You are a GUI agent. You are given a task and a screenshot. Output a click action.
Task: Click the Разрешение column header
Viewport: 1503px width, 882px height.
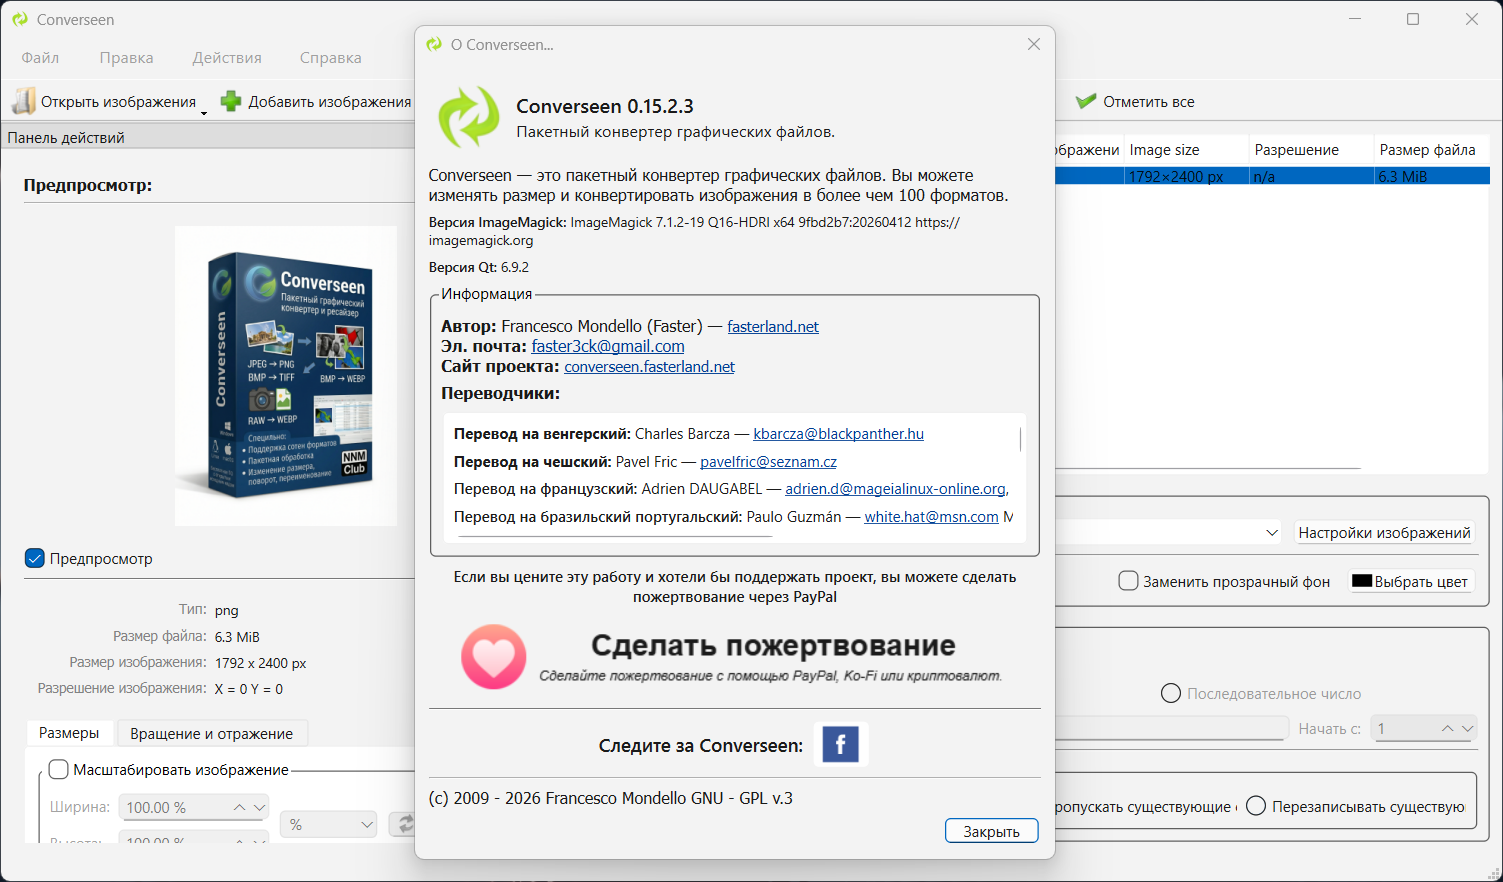click(1311, 150)
